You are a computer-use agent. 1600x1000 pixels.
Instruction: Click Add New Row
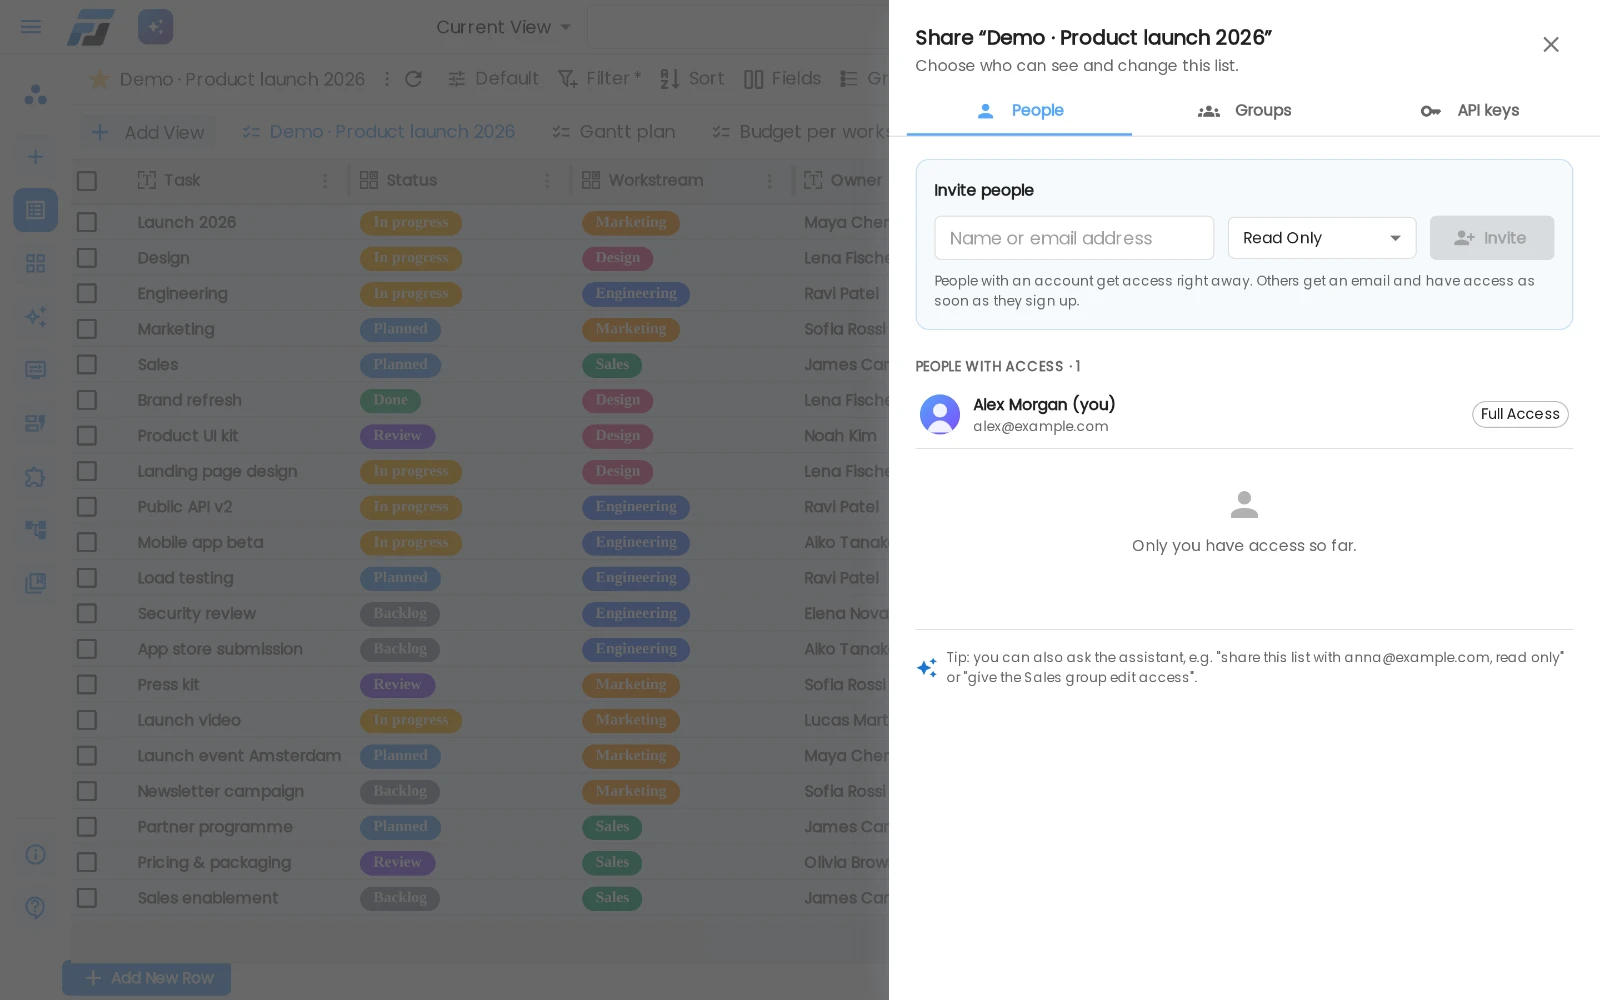(147, 978)
